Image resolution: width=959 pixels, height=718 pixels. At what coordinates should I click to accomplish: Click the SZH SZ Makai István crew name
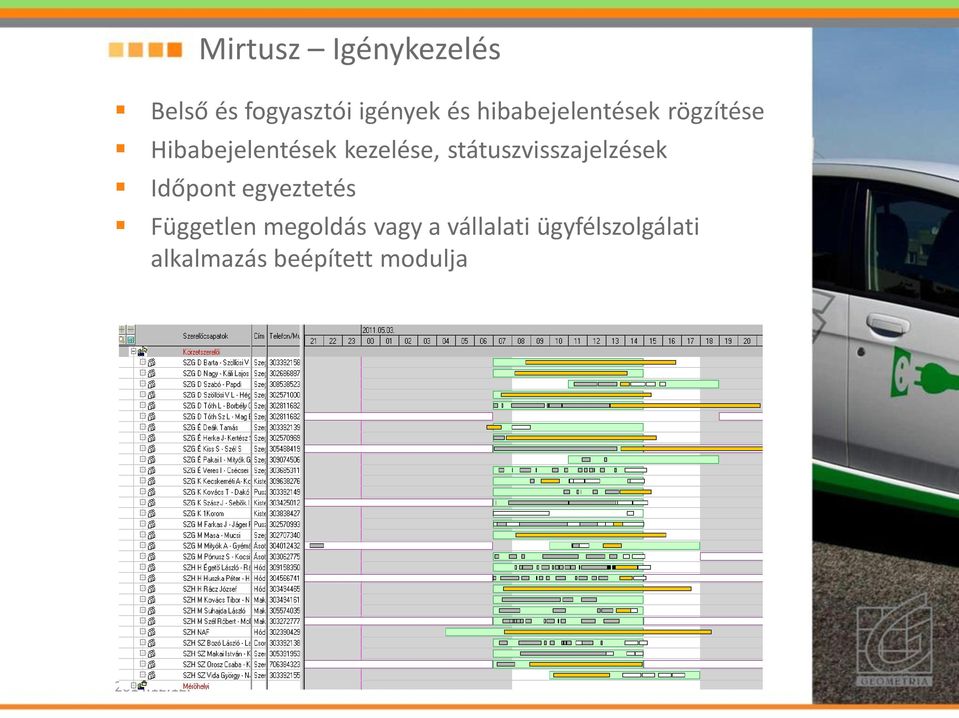(216, 653)
